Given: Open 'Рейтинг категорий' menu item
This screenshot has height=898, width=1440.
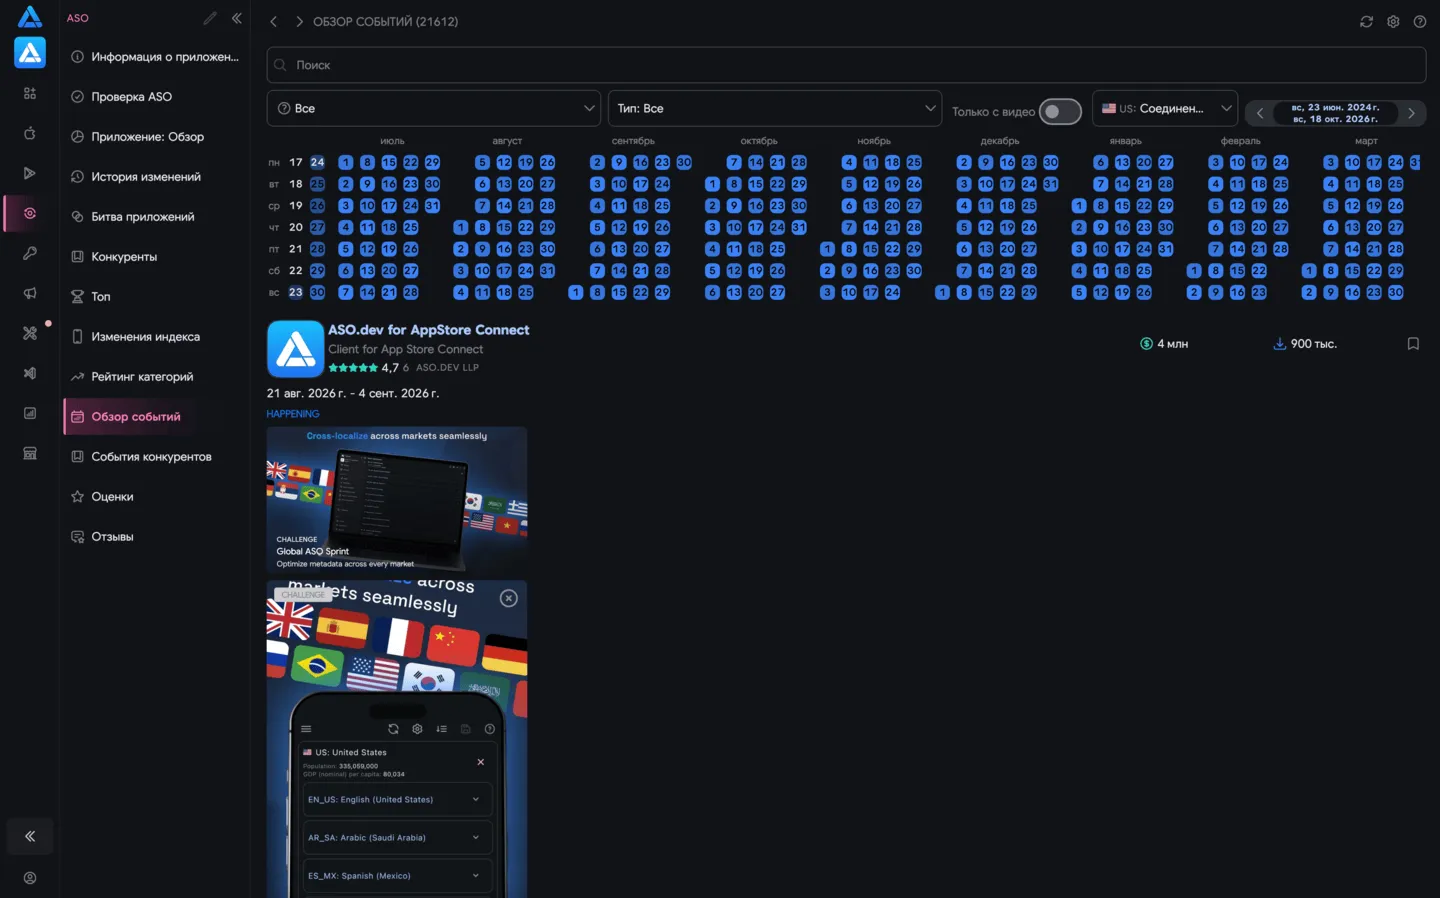Looking at the screenshot, I should [155, 377].
